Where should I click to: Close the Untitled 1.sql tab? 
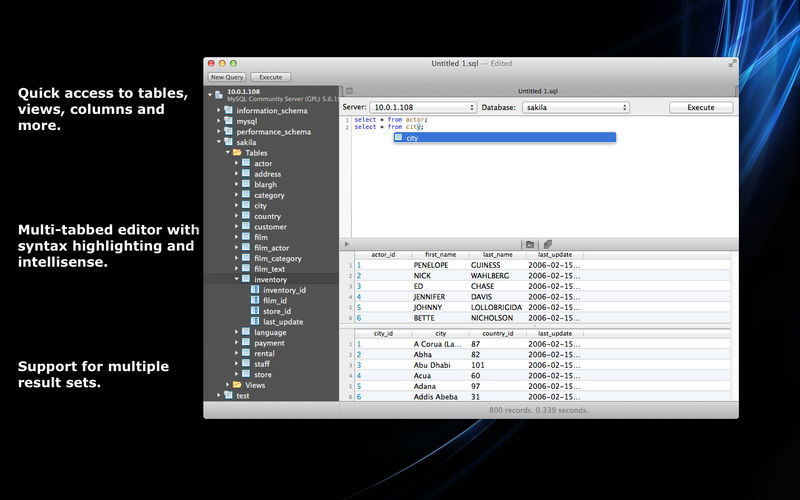click(349, 91)
